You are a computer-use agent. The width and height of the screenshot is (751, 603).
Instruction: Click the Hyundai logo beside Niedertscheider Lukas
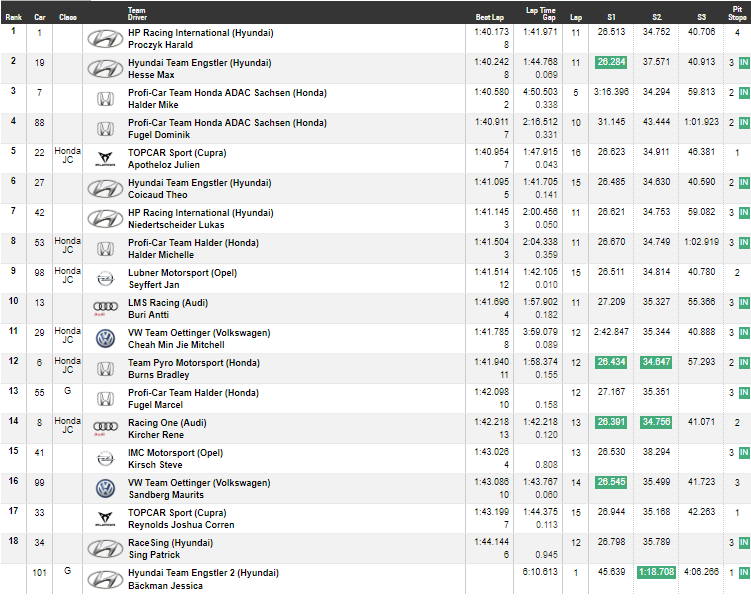coord(105,219)
